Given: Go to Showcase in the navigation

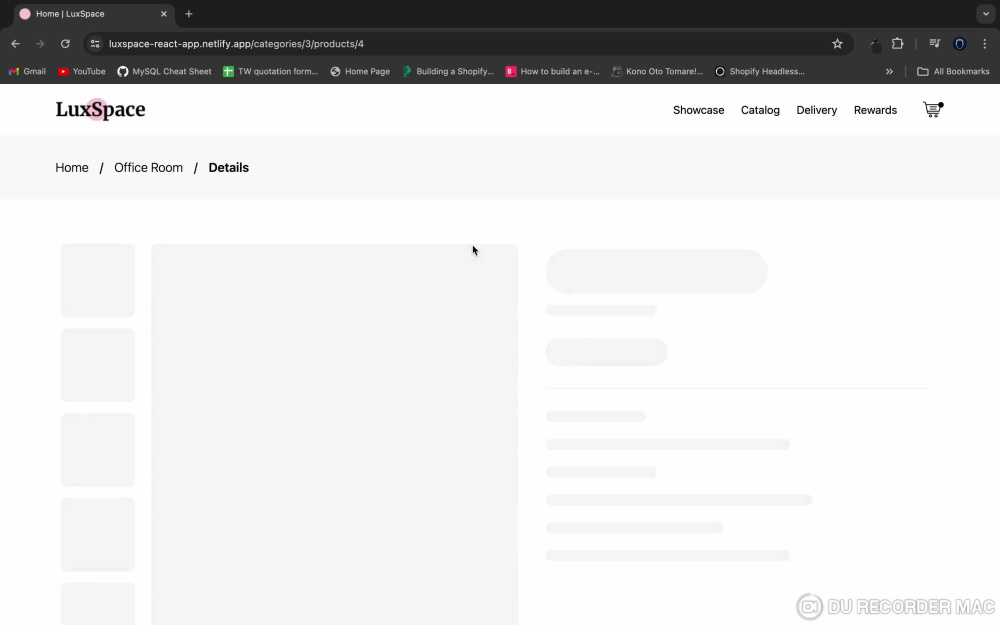Looking at the screenshot, I should [x=698, y=110].
